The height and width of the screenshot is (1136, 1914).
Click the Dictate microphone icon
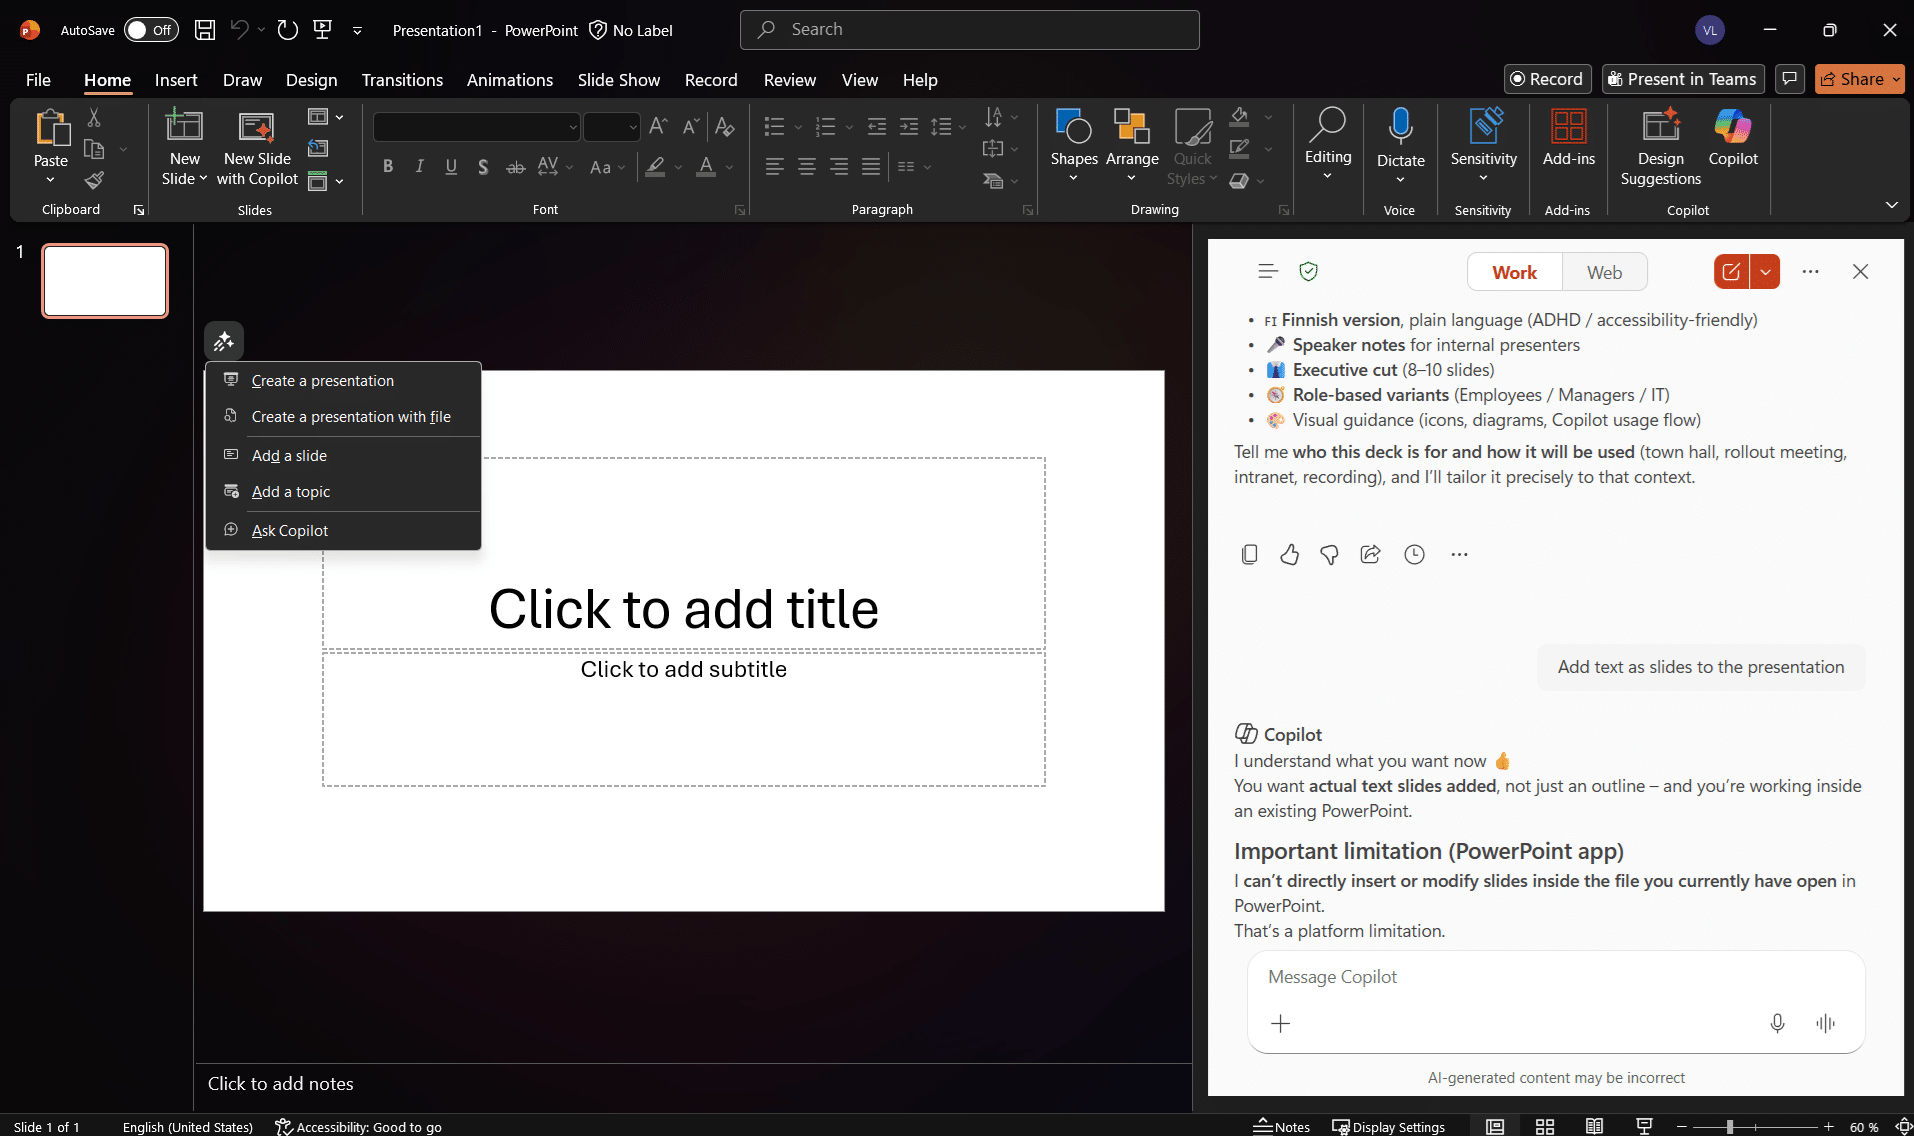(x=1400, y=128)
